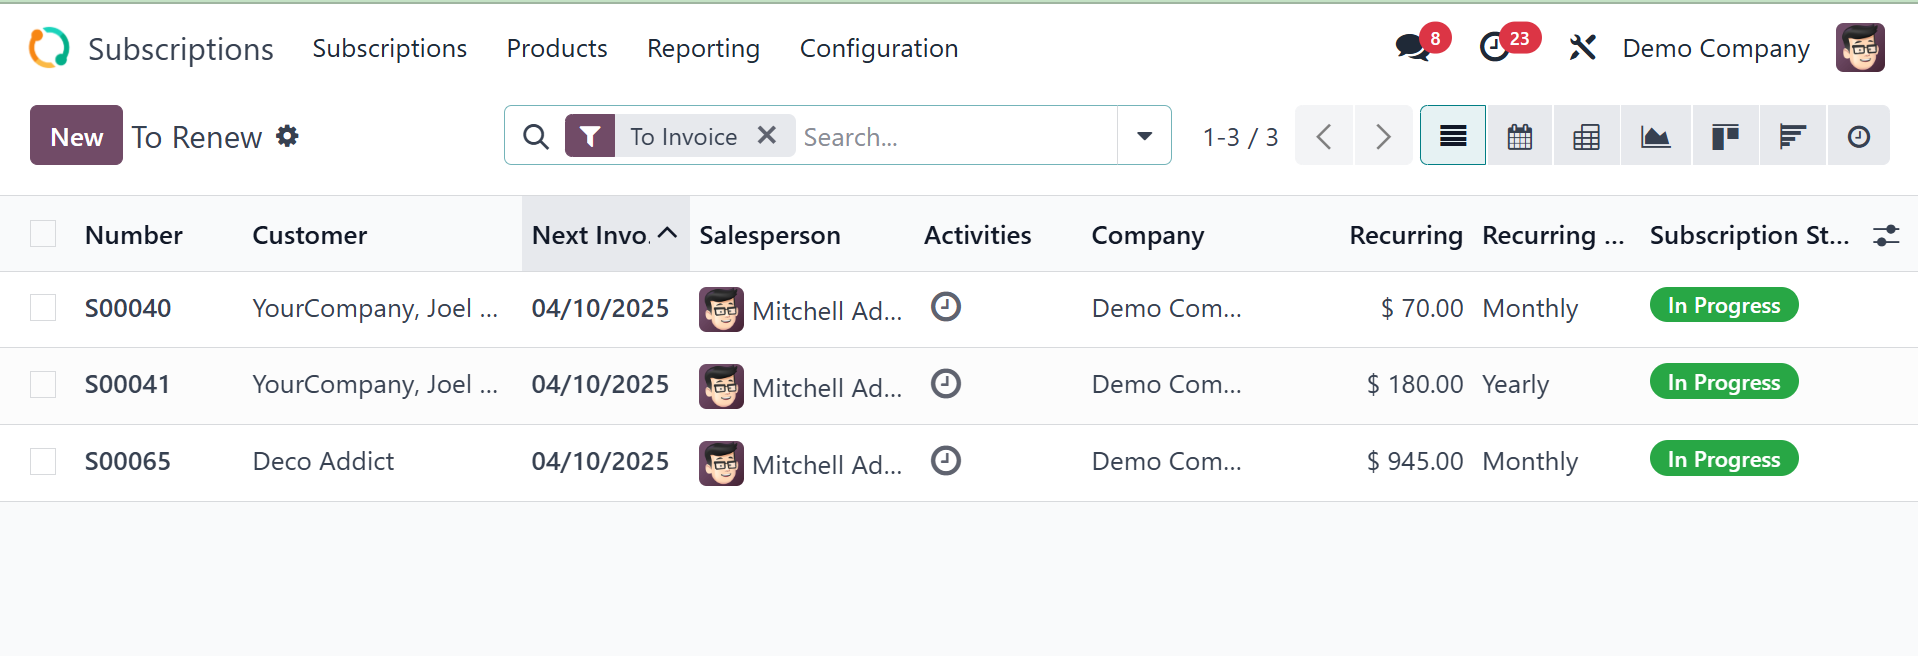Screen dimensions: 1918x656
Task: Toggle select-all checkbox in header
Action: pyautogui.click(x=43, y=233)
